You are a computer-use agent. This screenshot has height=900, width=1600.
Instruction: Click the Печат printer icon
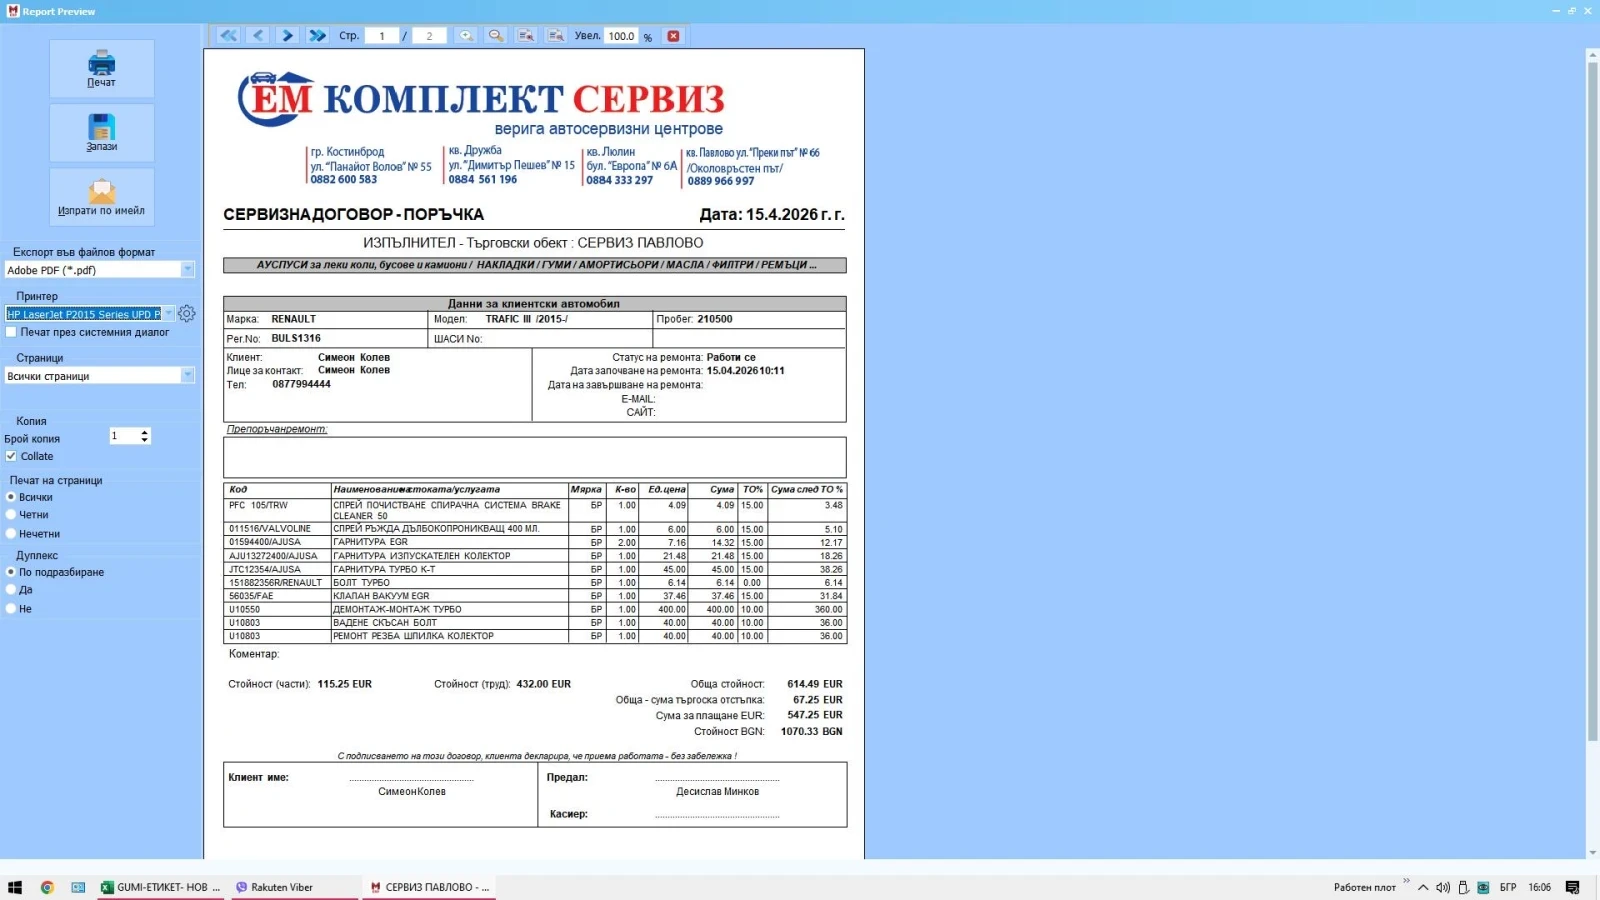point(101,63)
